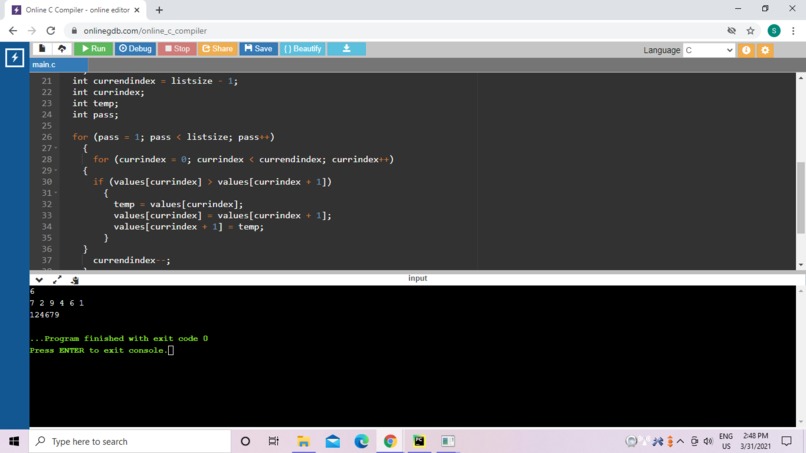This screenshot has height=453, width=806.
Task: Click the download code icon button
Action: [x=346, y=49]
